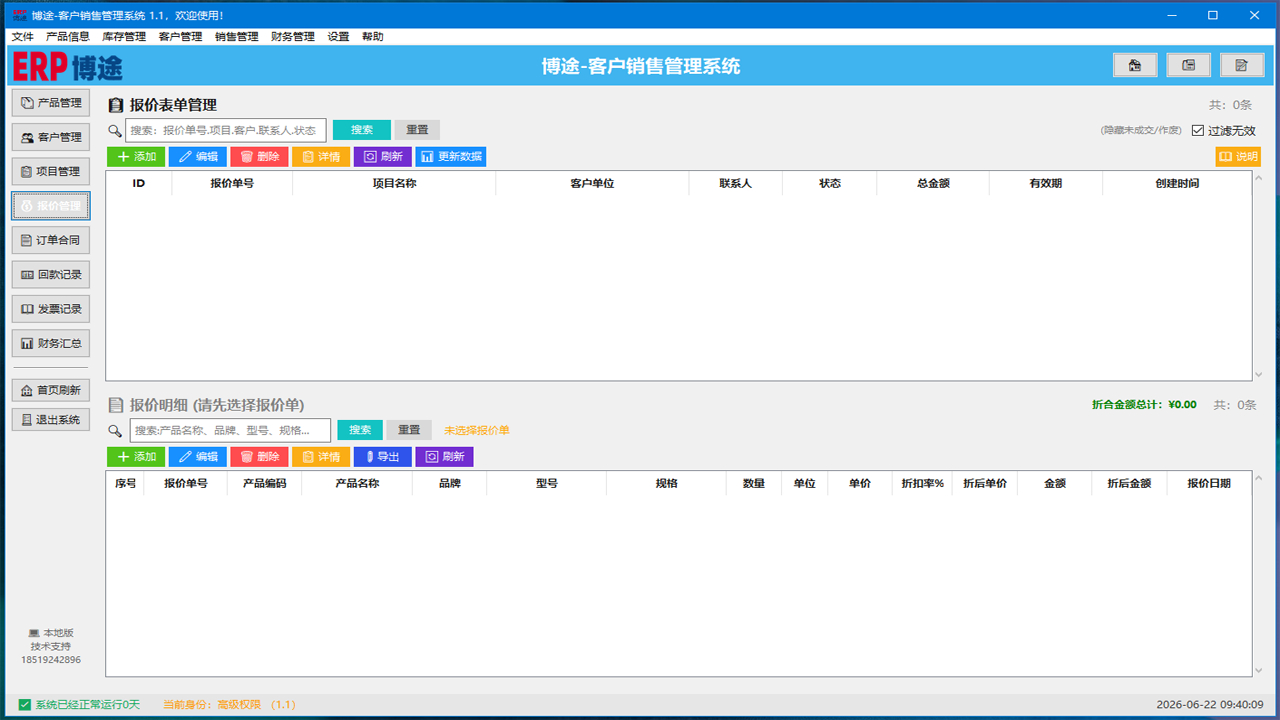The width and height of the screenshot is (1280, 720).
Task: Open the orange 说明 help button
Action: point(1238,157)
